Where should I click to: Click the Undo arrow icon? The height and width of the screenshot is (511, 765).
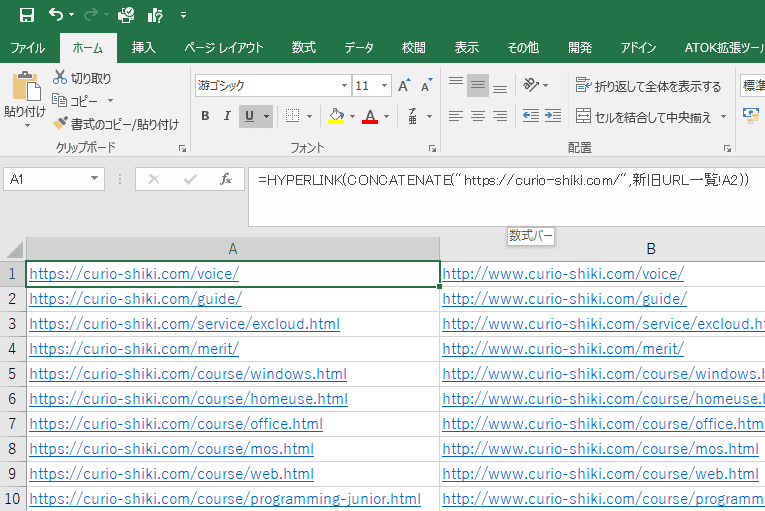pos(56,15)
